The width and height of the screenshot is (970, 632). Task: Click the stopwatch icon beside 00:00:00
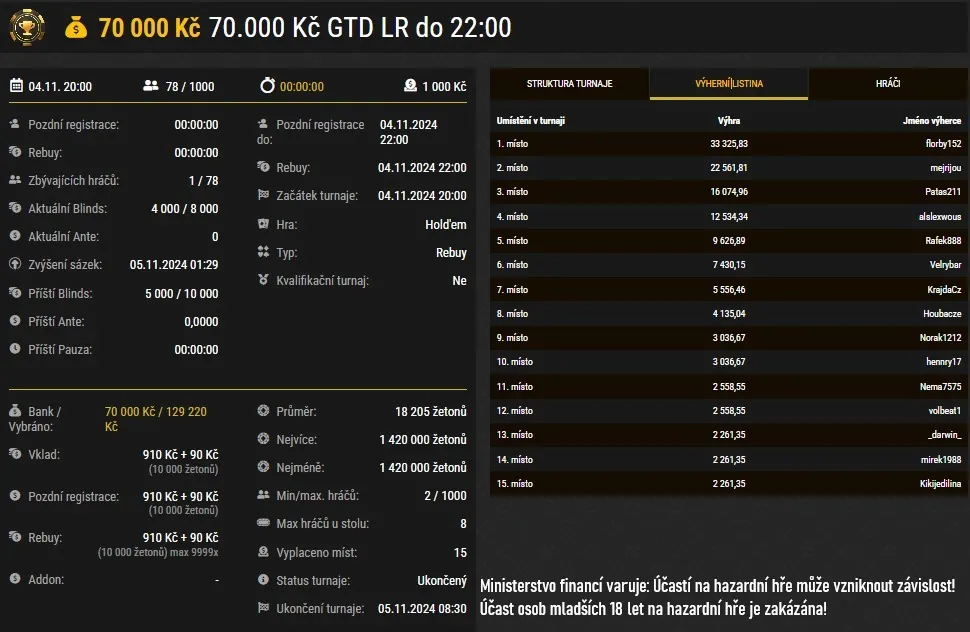pyautogui.click(x=267, y=86)
